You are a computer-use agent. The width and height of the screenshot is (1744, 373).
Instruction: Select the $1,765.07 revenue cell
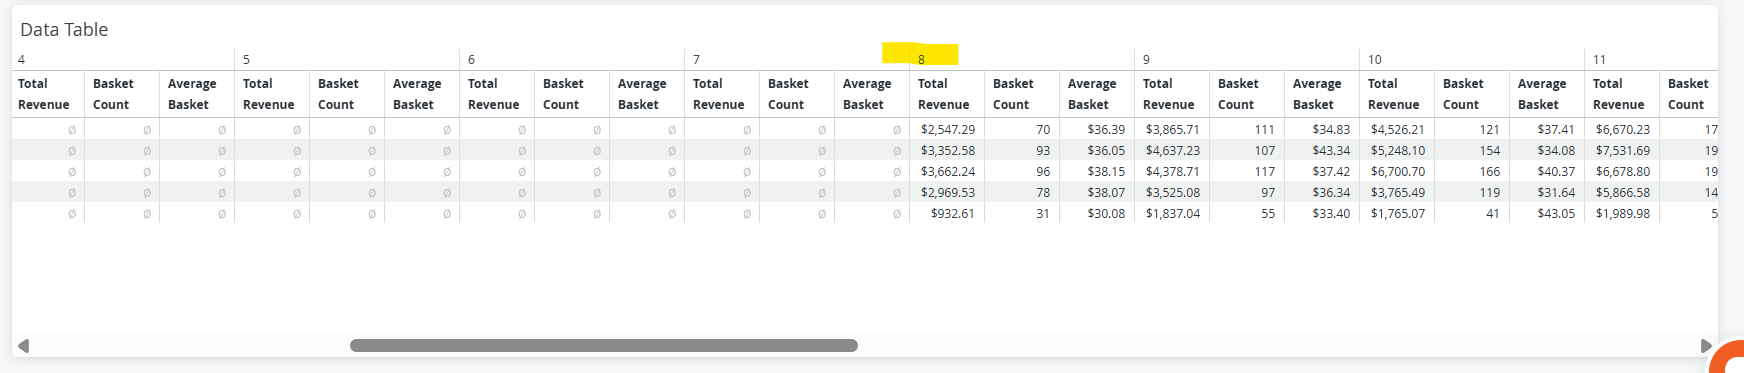pos(1397,213)
